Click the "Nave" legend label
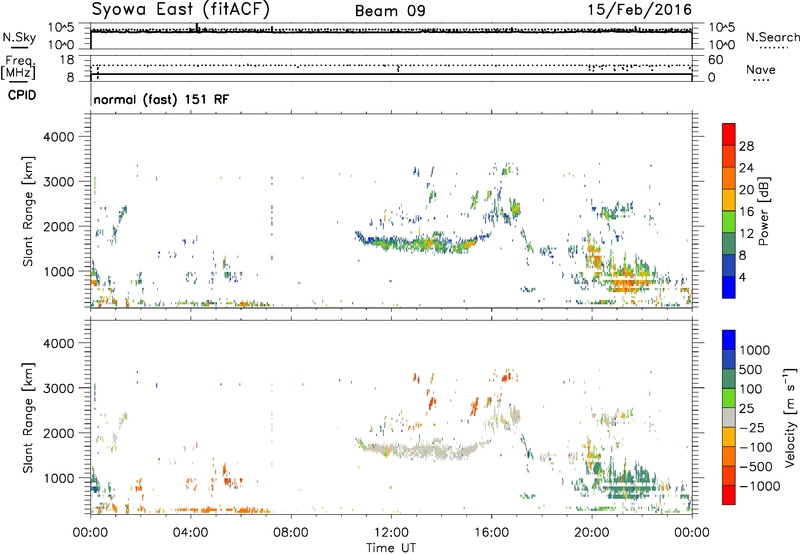The height and width of the screenshot is (554, 800). point(761,69)
